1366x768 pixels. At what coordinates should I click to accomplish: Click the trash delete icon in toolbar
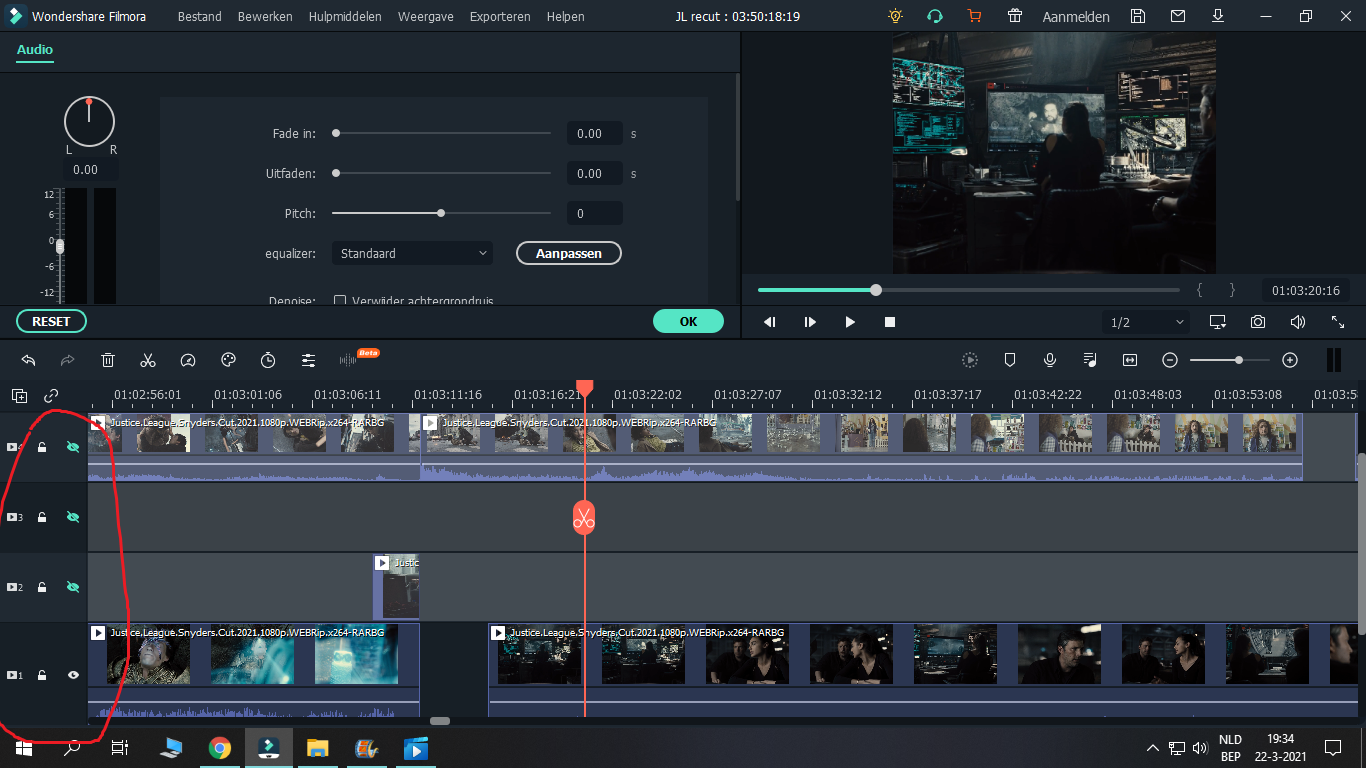(108, 360)
